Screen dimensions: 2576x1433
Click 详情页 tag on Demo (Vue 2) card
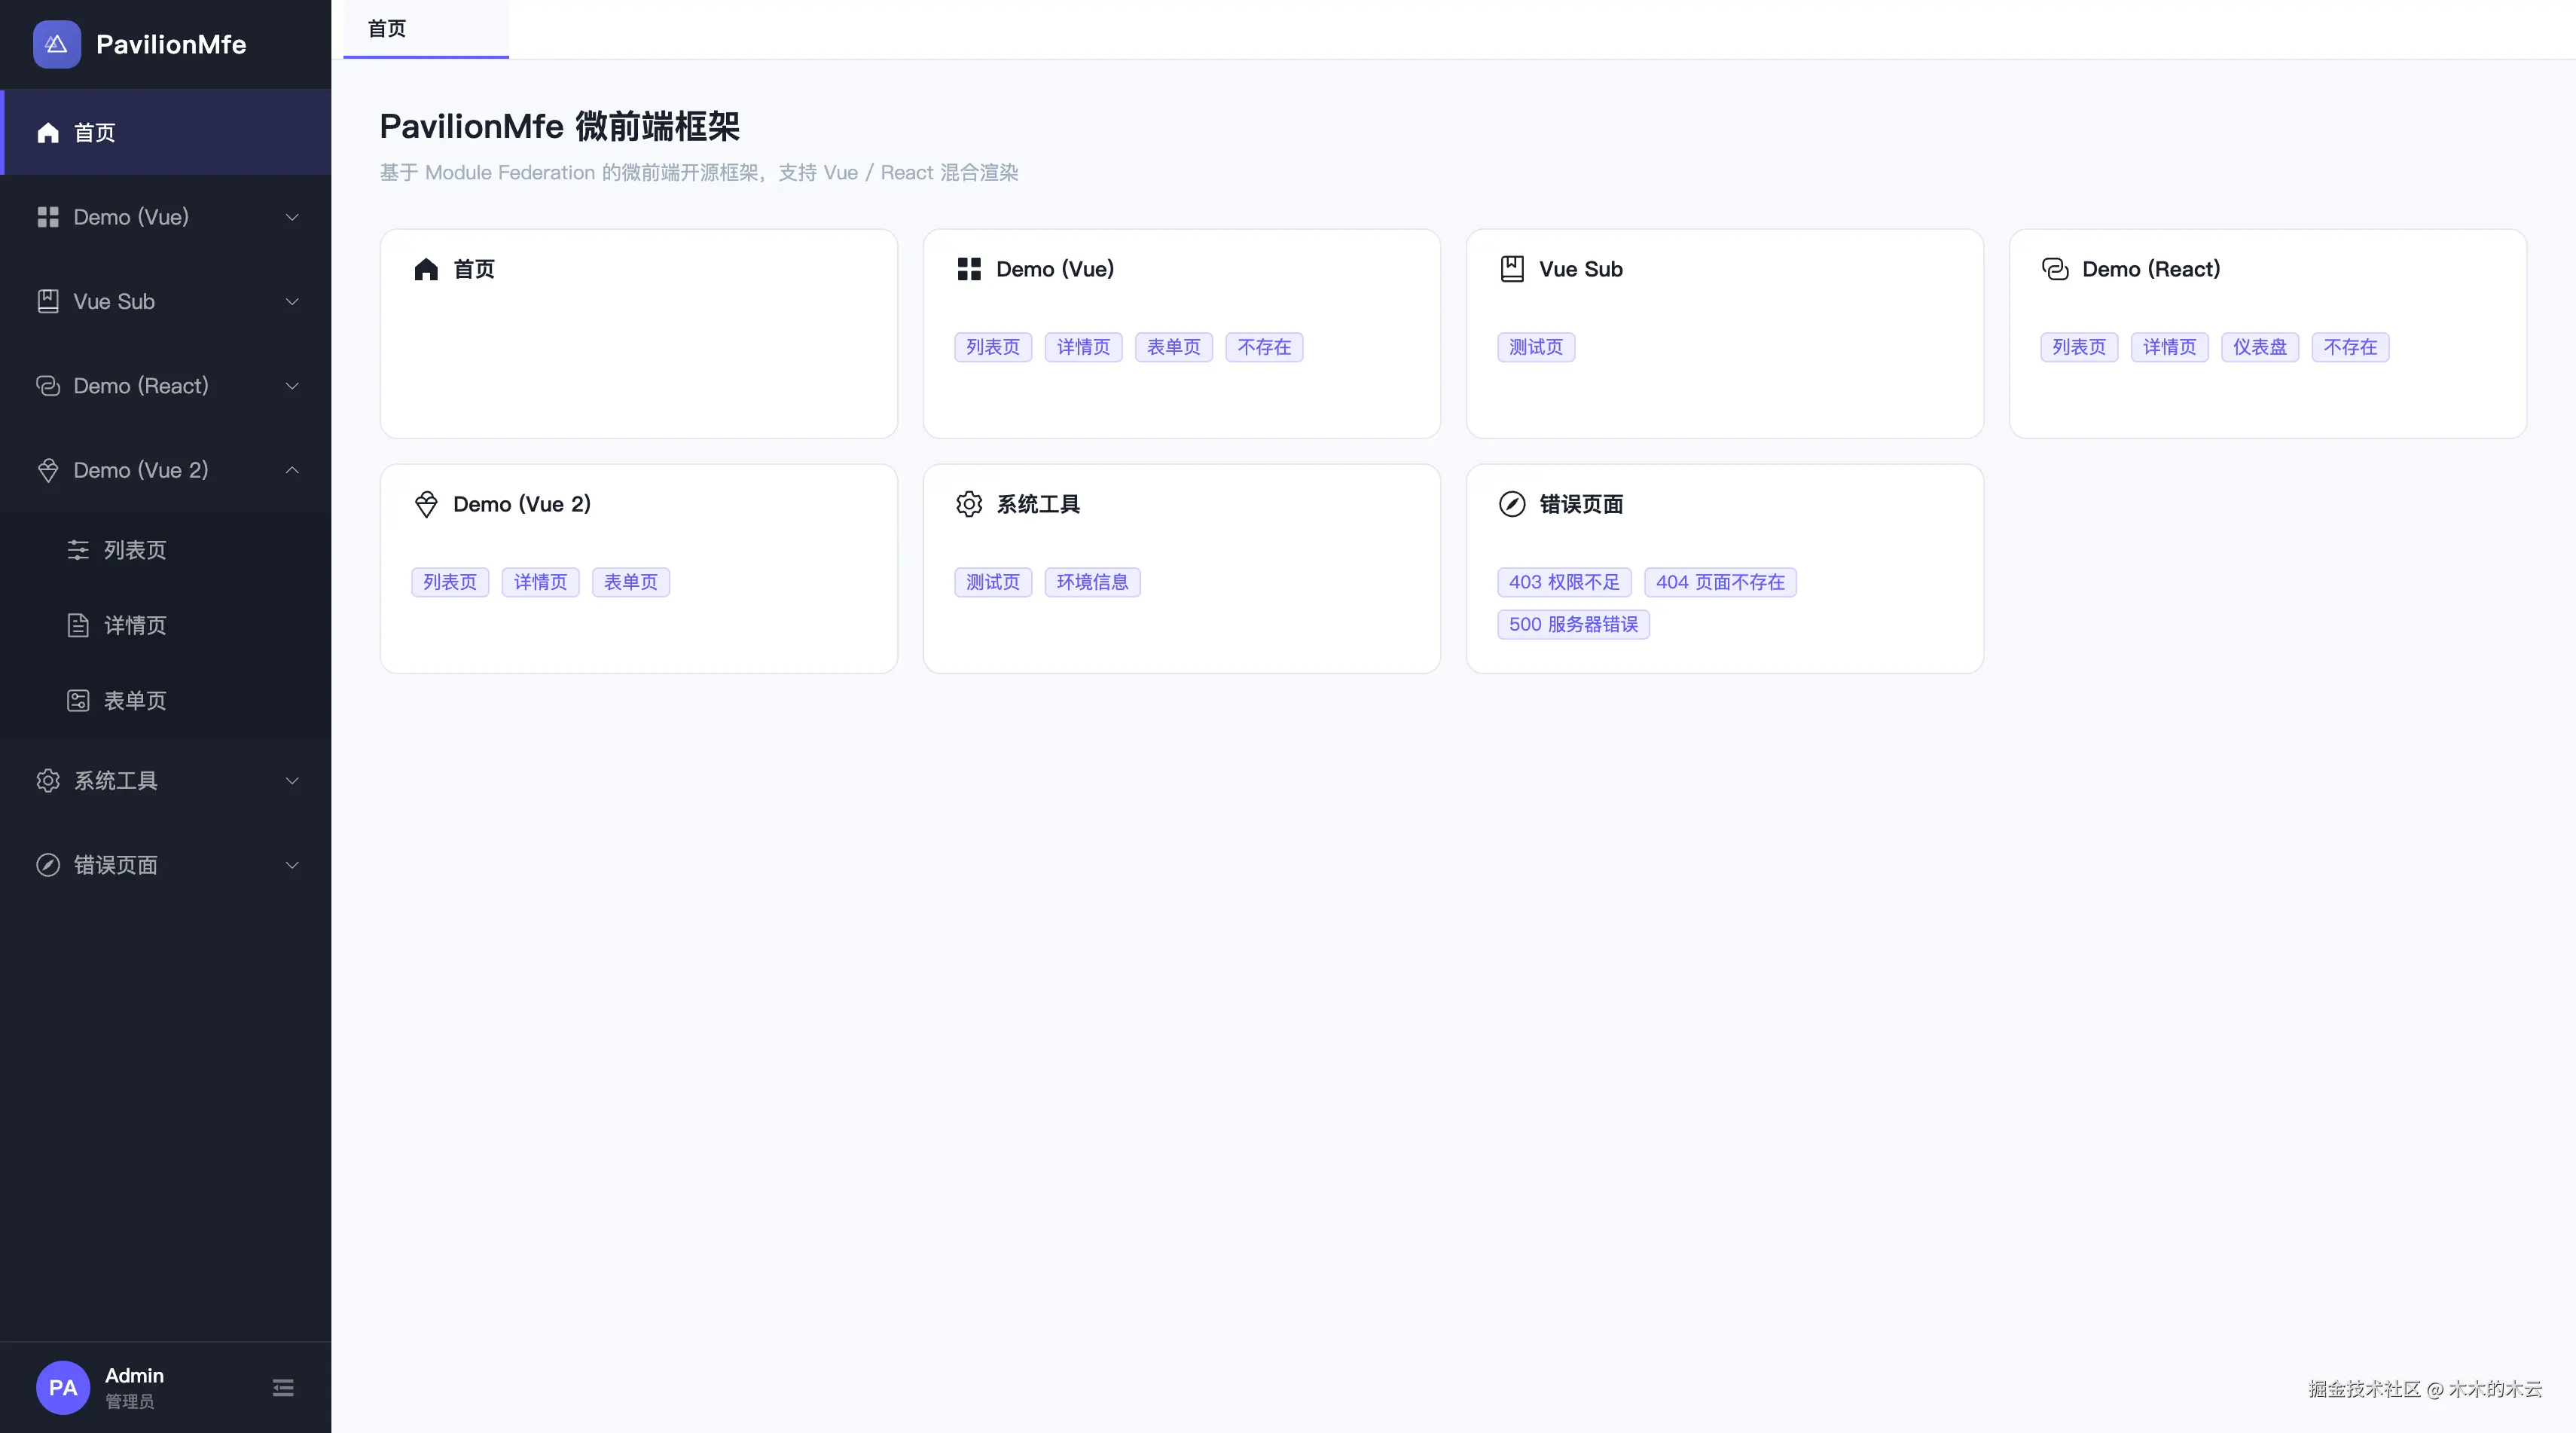click(x=541, y=582)
